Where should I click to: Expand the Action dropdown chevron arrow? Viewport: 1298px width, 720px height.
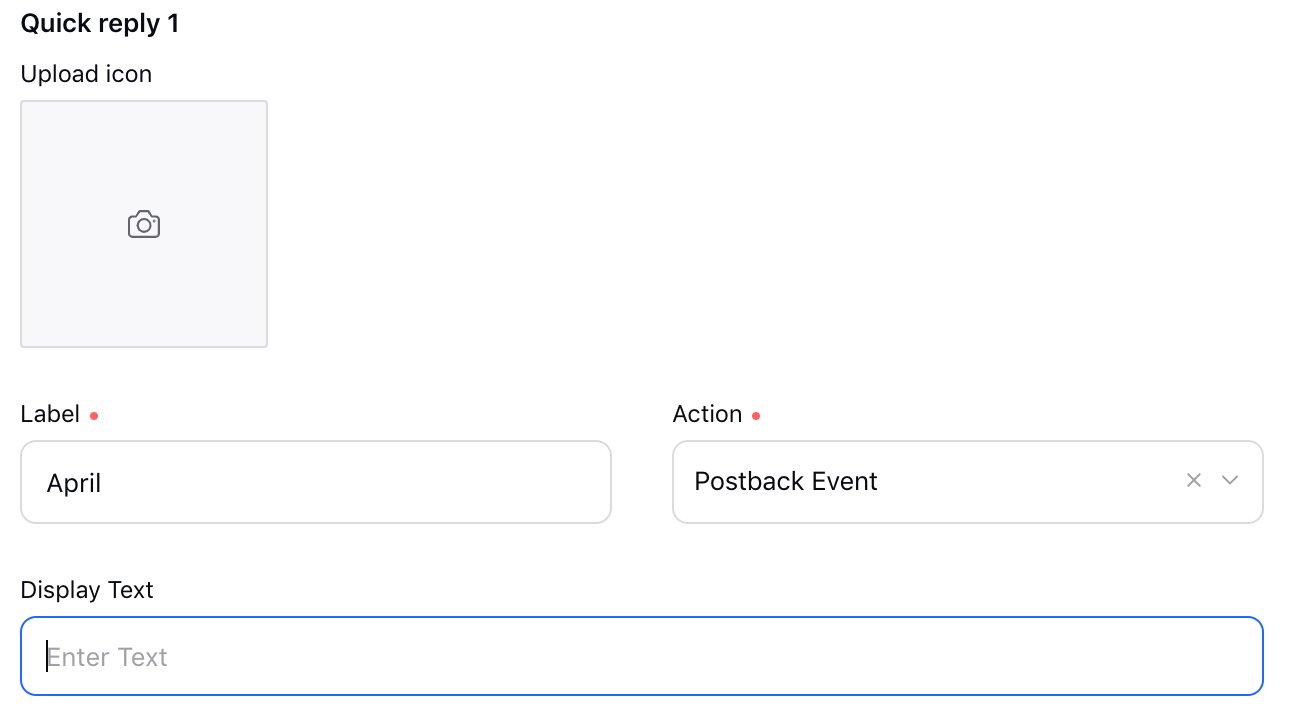click(x=1230, y=481)
